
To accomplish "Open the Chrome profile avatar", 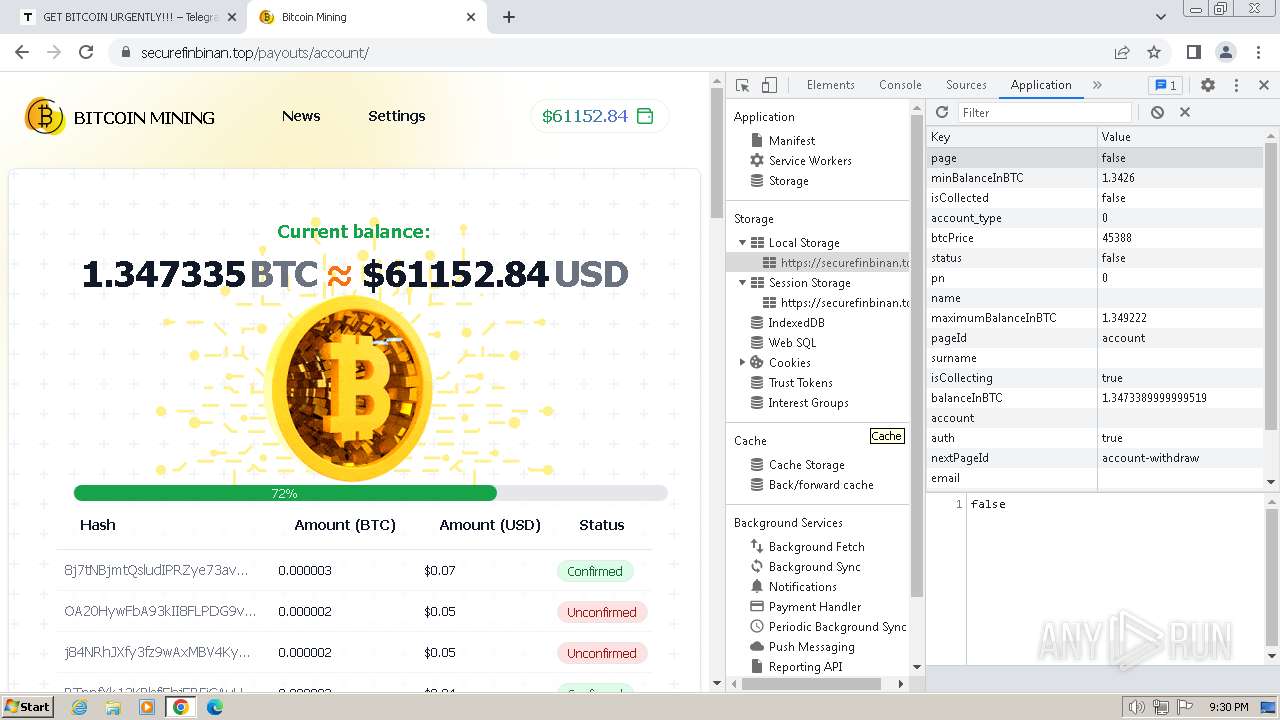I will [1225, 52].
